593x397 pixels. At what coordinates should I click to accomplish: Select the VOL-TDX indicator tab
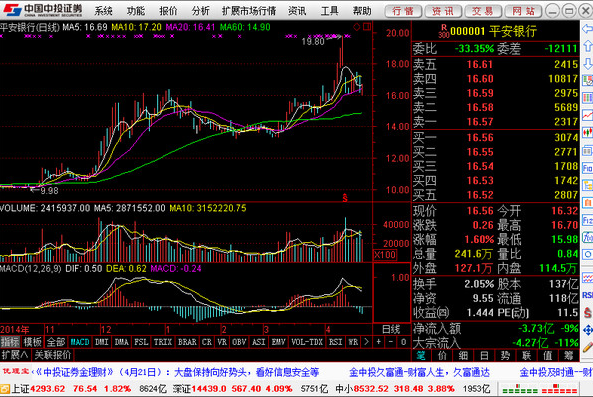pos(307,342)
